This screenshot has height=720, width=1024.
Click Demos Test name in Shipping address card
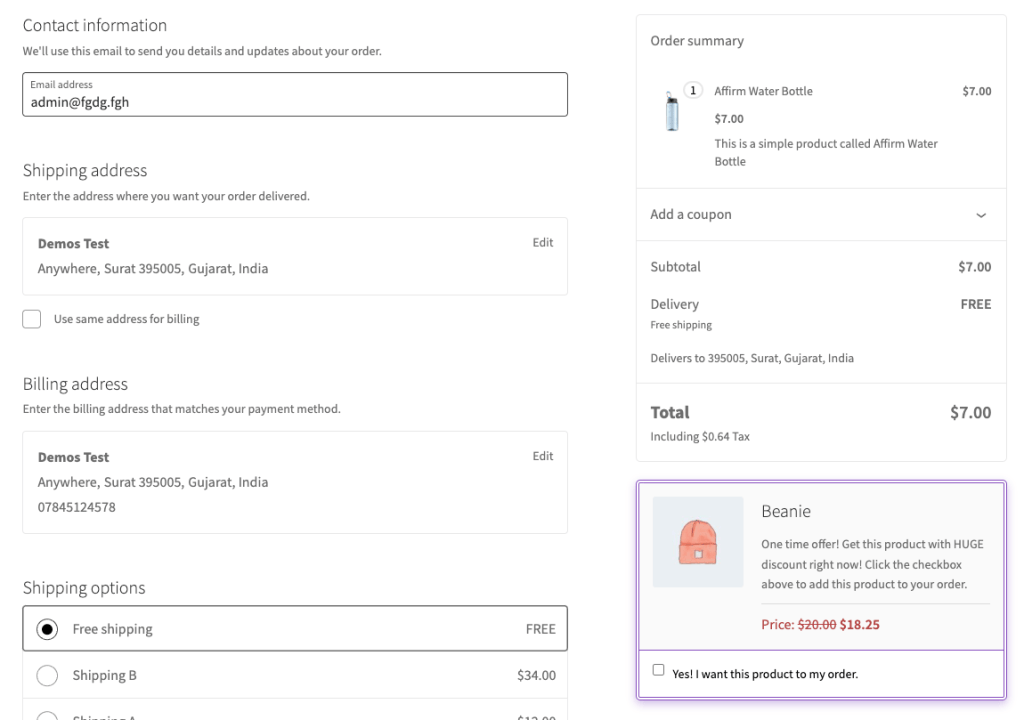pyautogui.click(x=73, y=244)
